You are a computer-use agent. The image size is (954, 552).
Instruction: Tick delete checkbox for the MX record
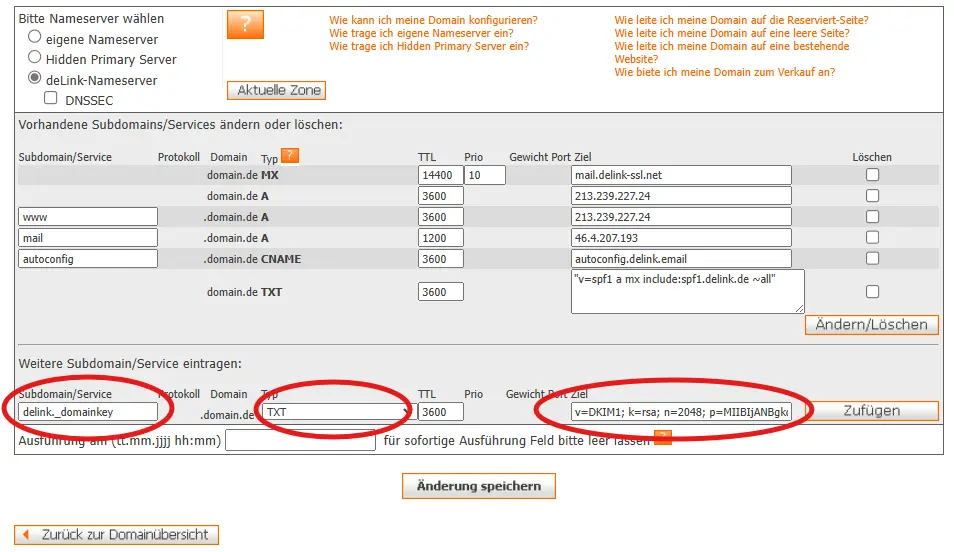click(872, 175)
